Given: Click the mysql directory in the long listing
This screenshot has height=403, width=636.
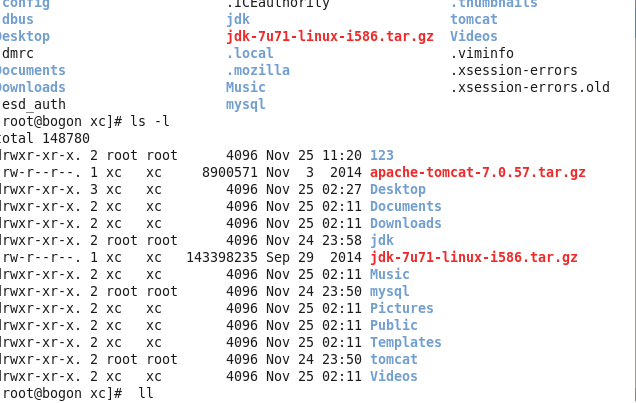Looking at the screenshot, I should [x=389, y=292].
